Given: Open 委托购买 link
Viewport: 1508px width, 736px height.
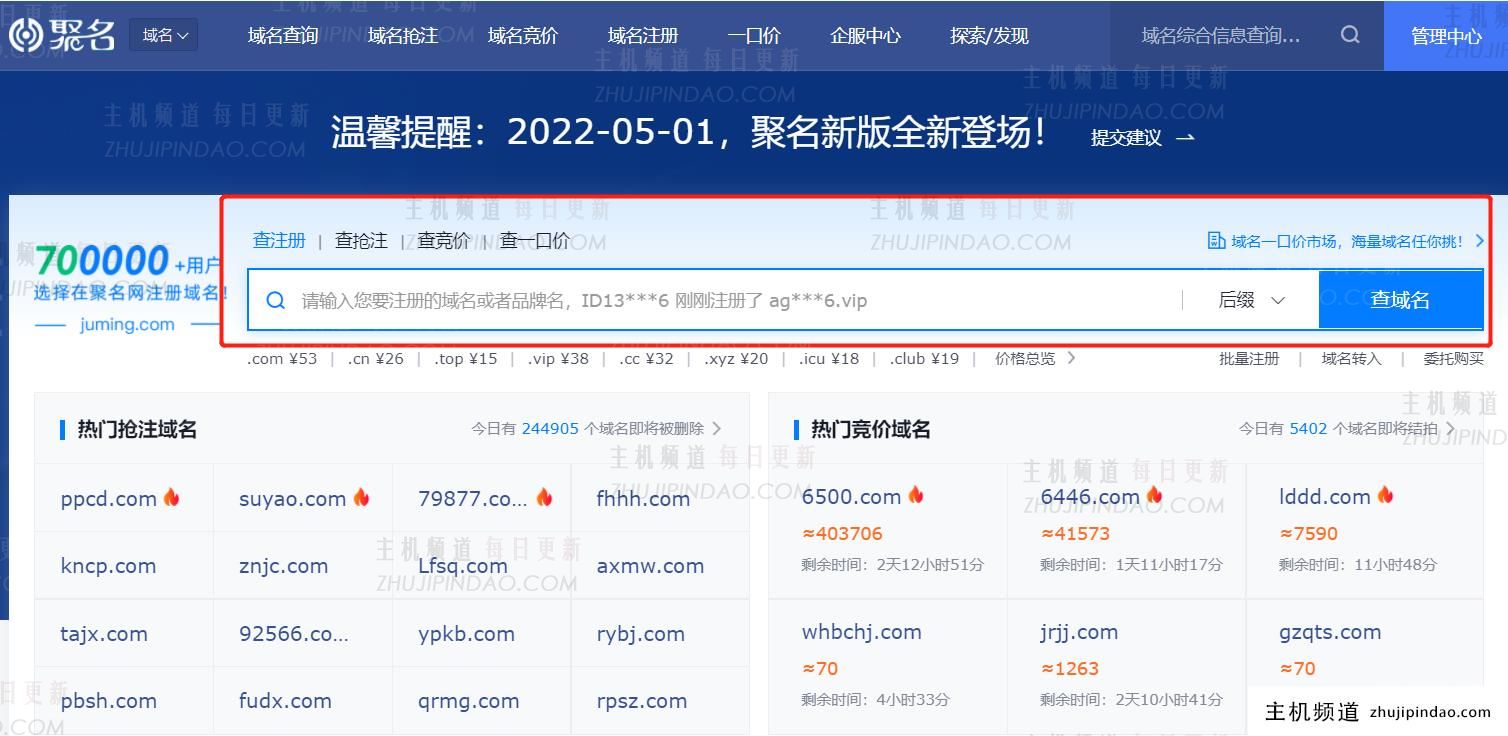Looking at the screenshot, I should coord(1454,358).
